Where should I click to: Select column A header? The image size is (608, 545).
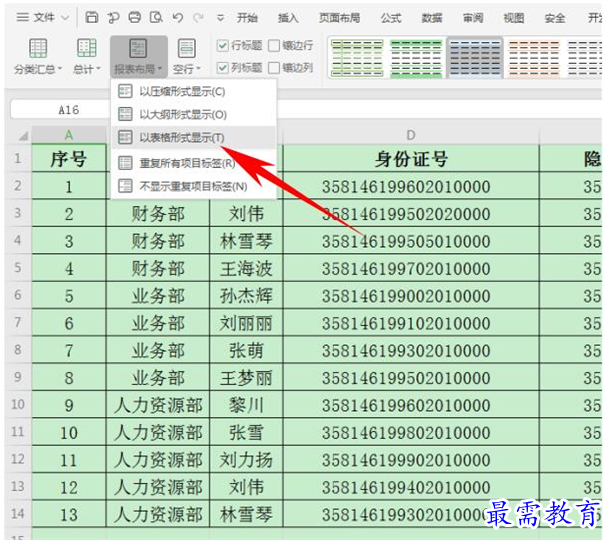pyautogui.click(x=69, y=135)
